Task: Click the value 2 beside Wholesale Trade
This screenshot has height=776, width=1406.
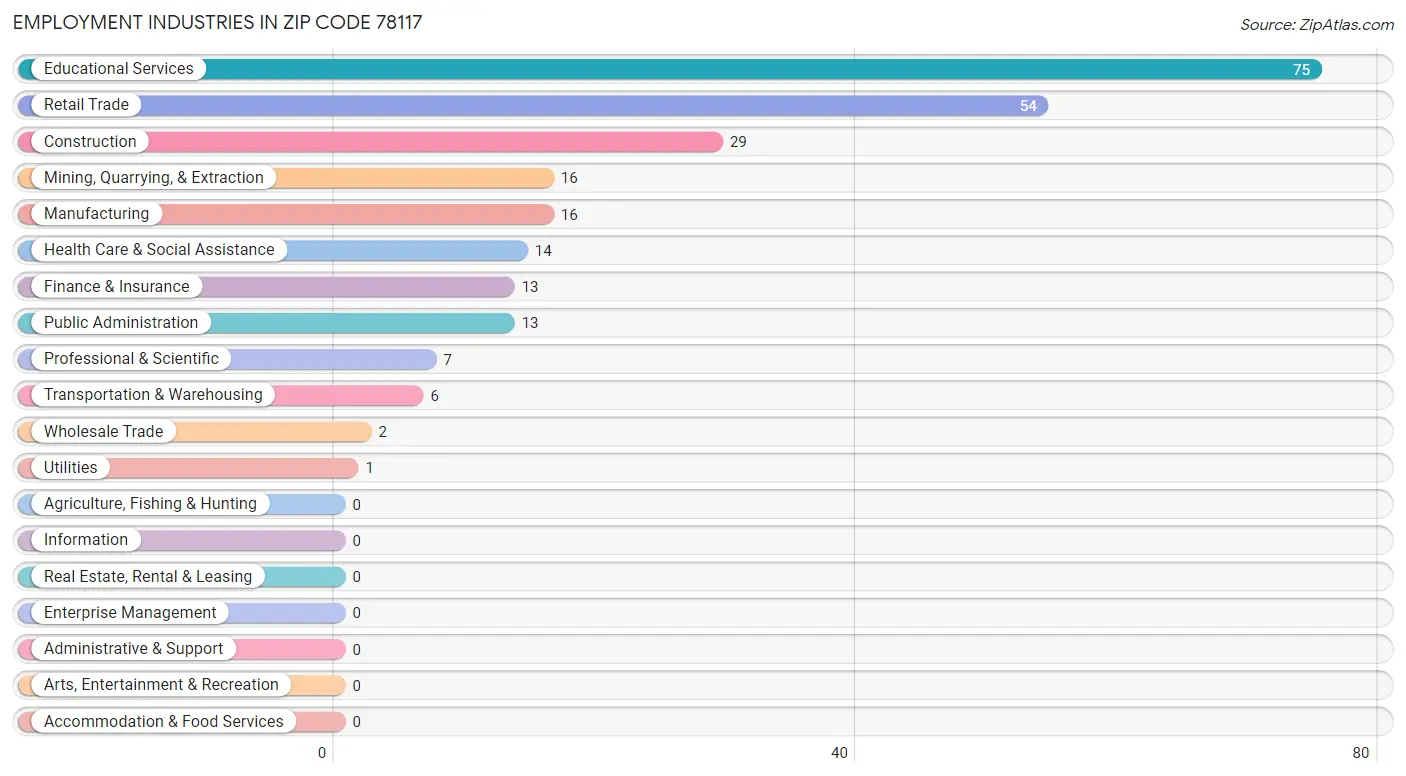Action: pyautogui.click(x=383, y=432)
